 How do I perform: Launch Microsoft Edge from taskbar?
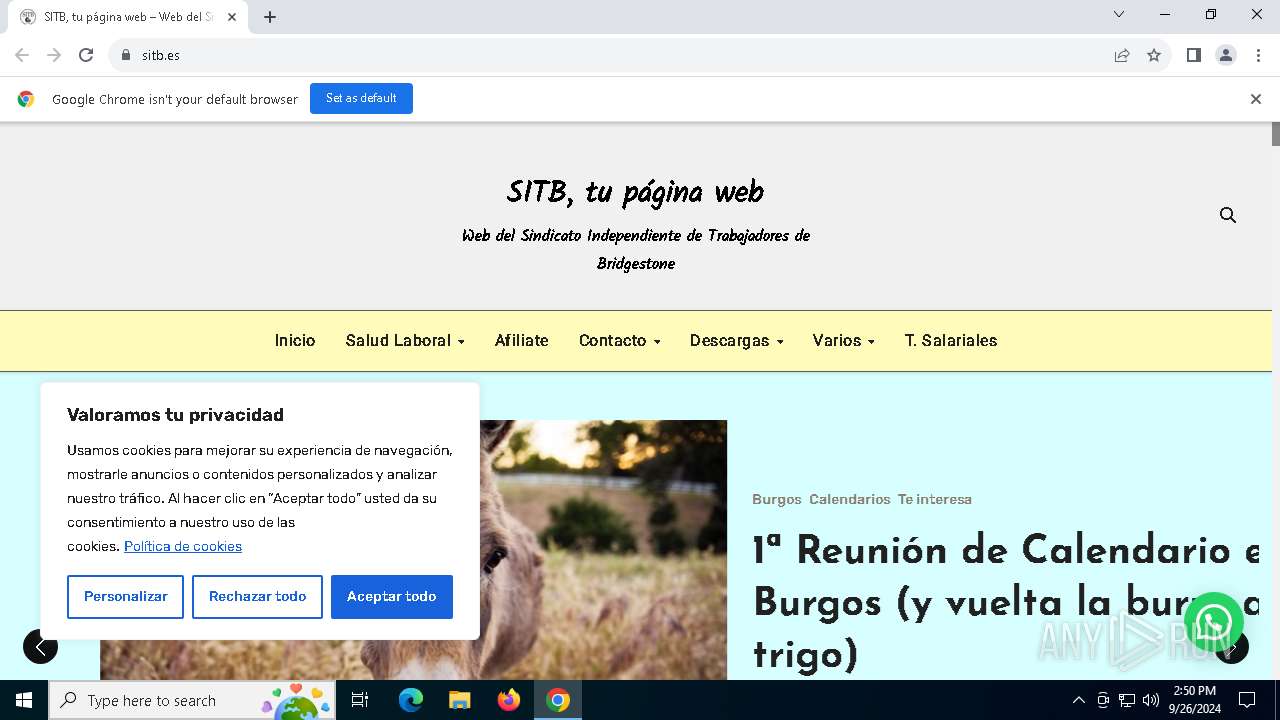click(x=410, y=700)
